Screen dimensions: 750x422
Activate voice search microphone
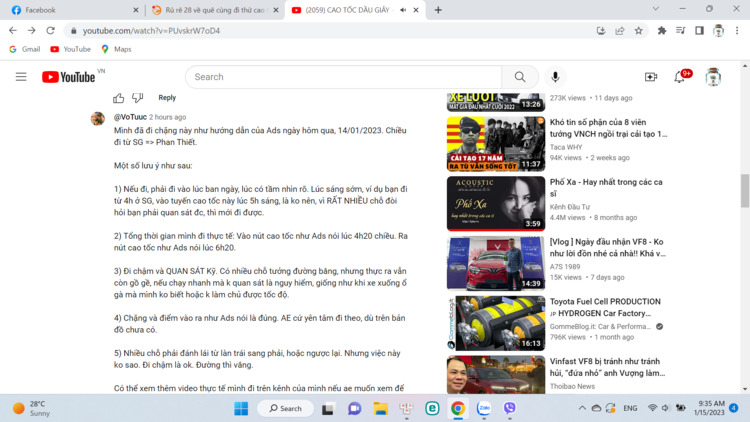point(555,77)
